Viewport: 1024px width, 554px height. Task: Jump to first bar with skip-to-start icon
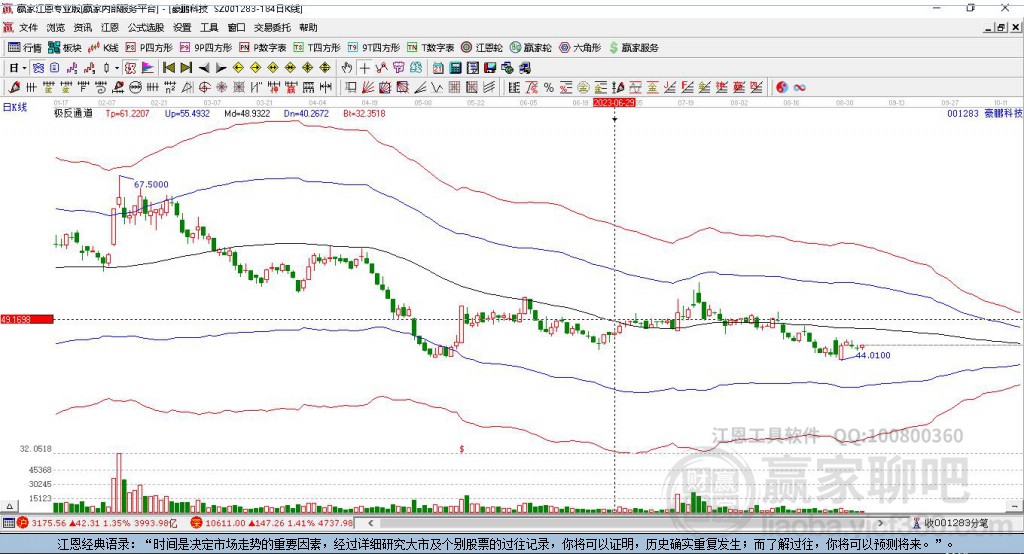168,68
